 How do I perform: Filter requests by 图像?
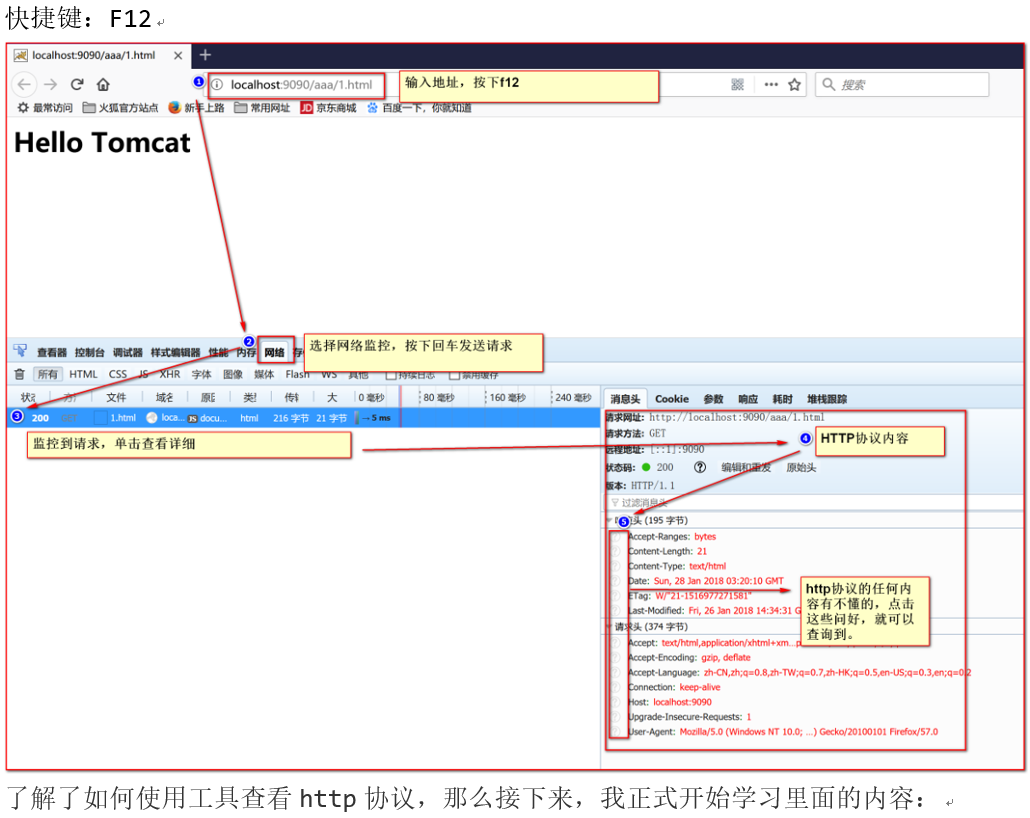click(233, 374)
